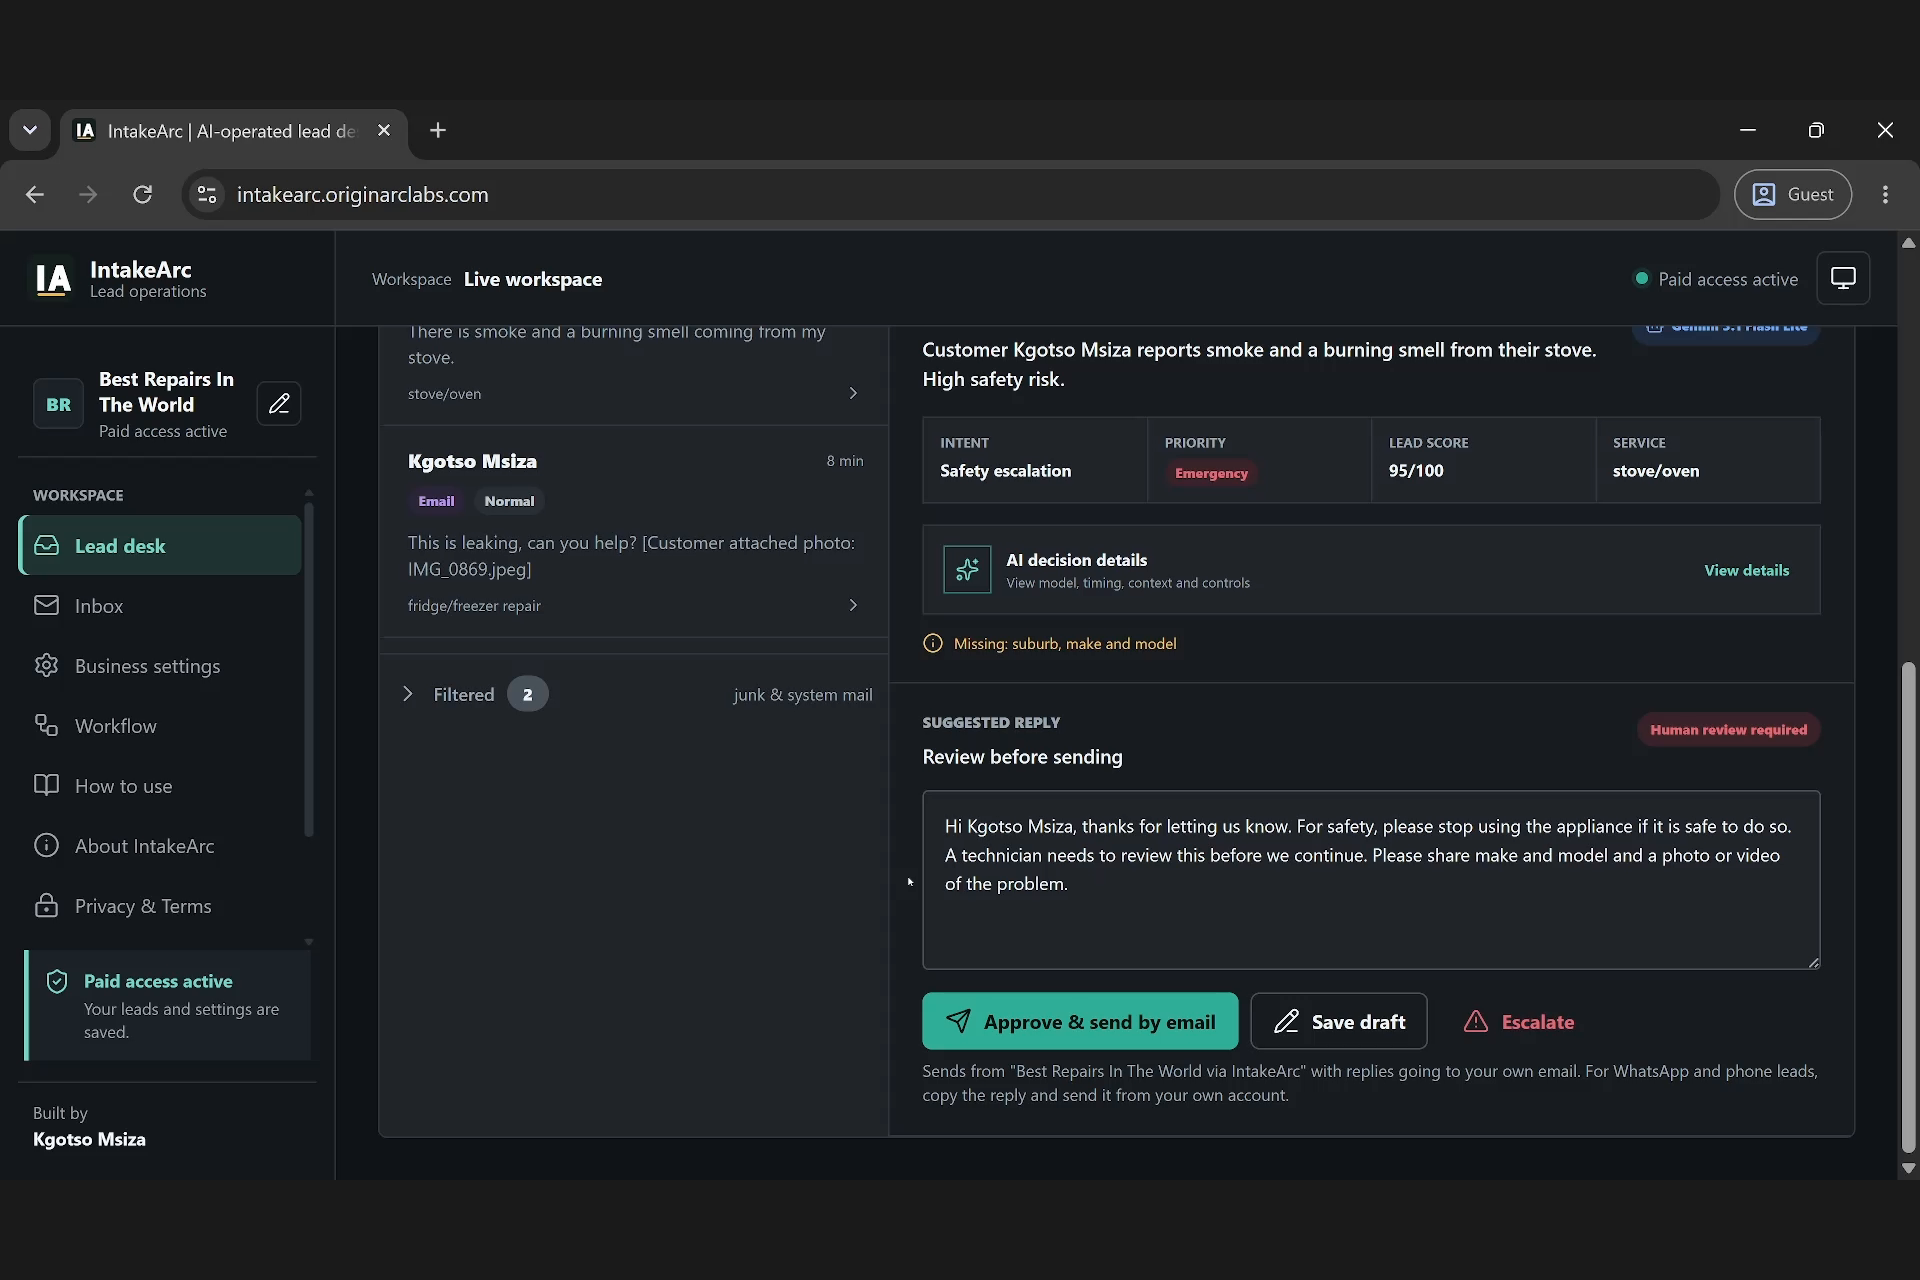Open the tab search dropdown
Screen dimensions: 1920x1280
tap(30, 130)
